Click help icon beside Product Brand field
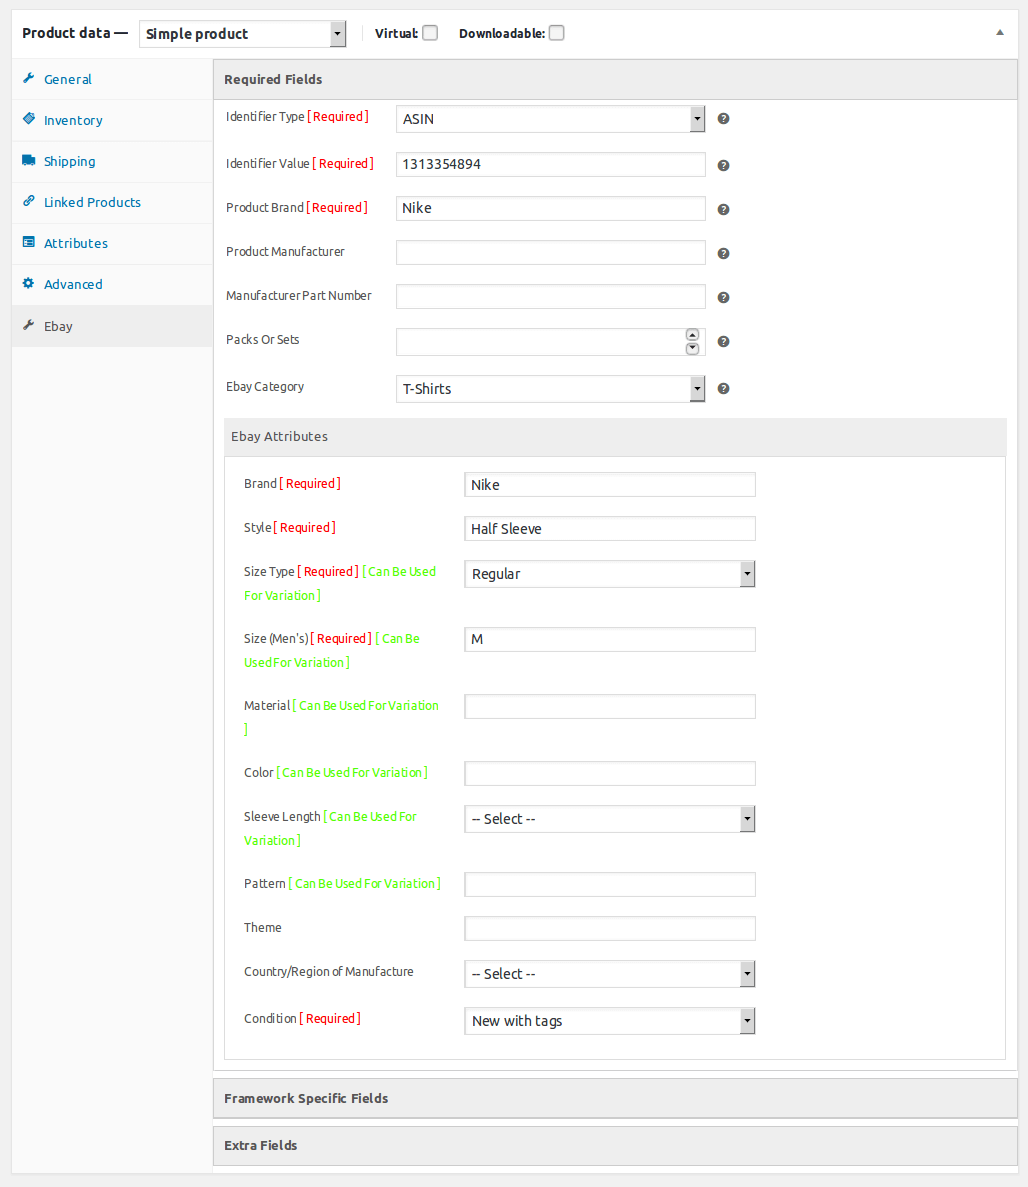Screen dimensions: 1028x1187 [x=724, y=210]
